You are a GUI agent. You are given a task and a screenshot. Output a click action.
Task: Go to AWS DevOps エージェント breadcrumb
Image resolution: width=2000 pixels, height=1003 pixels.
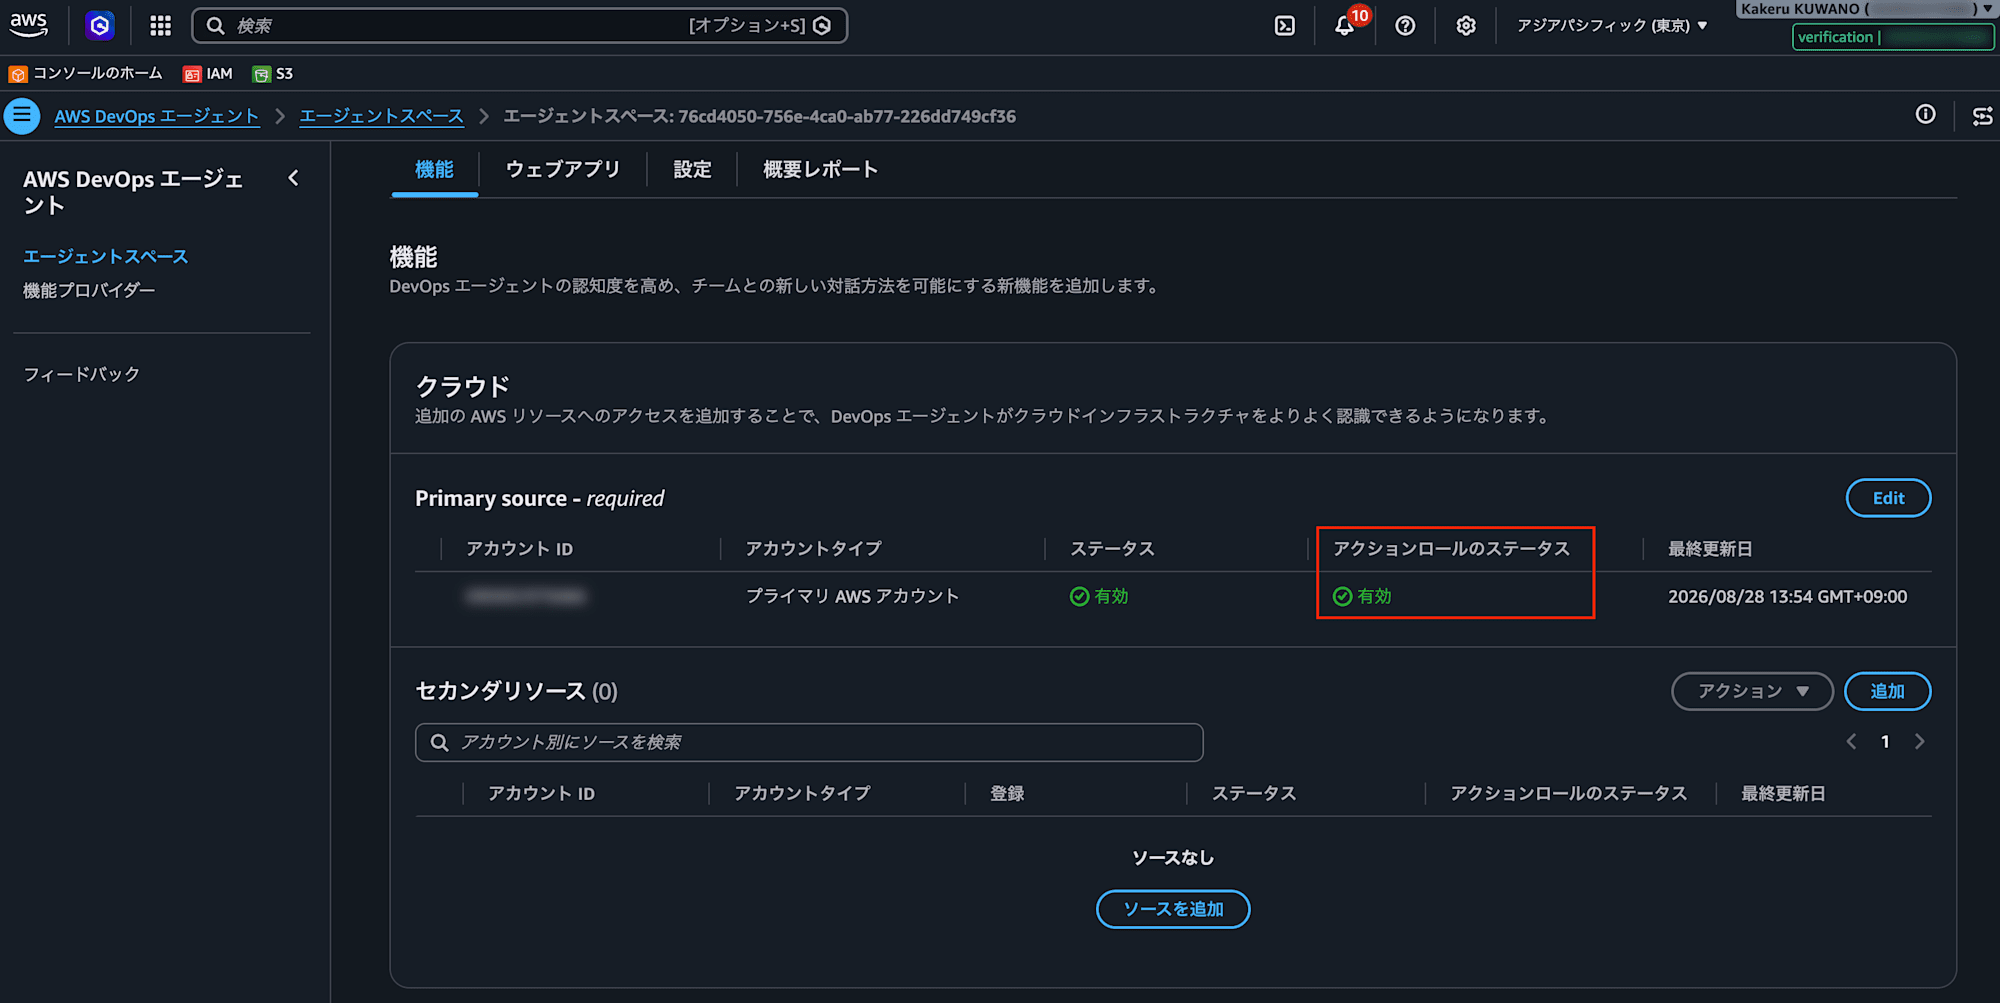(x=156, y=116)
